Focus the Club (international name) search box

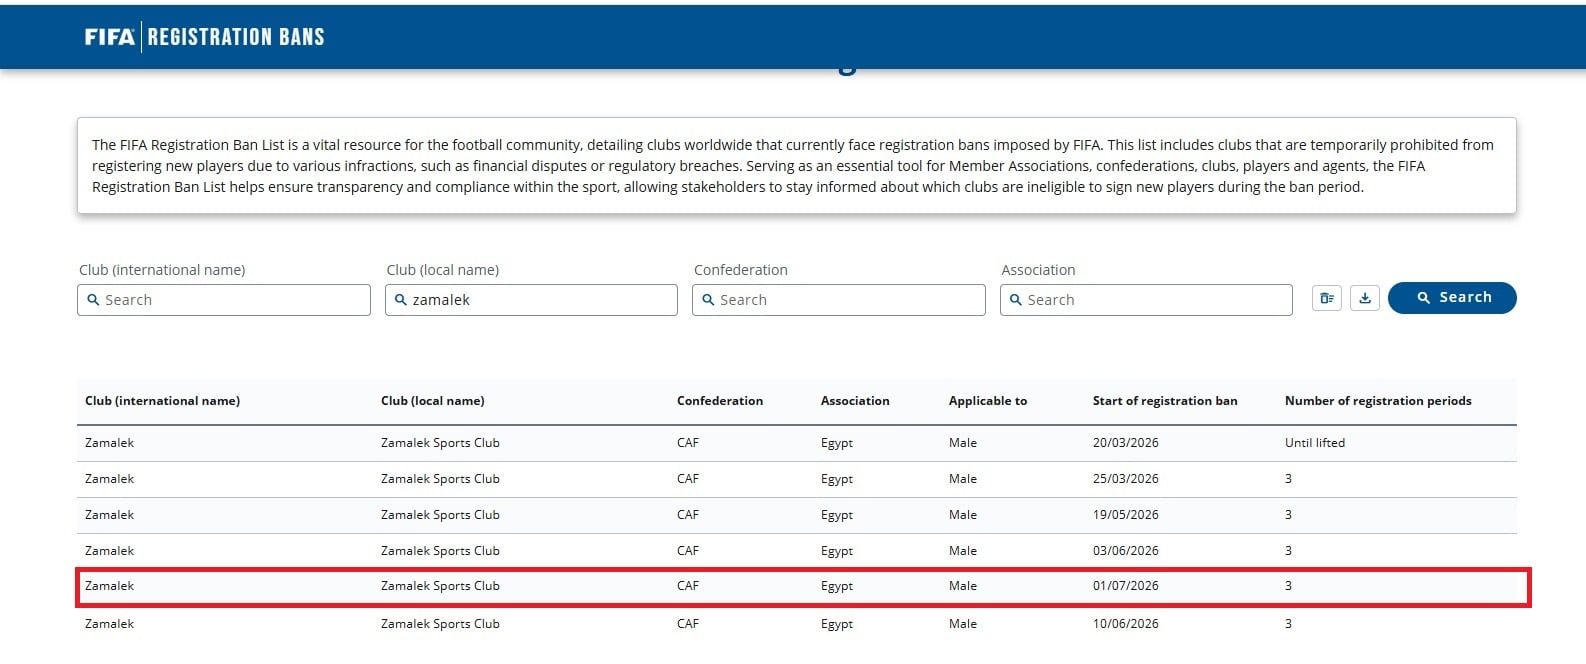point(223,300)
